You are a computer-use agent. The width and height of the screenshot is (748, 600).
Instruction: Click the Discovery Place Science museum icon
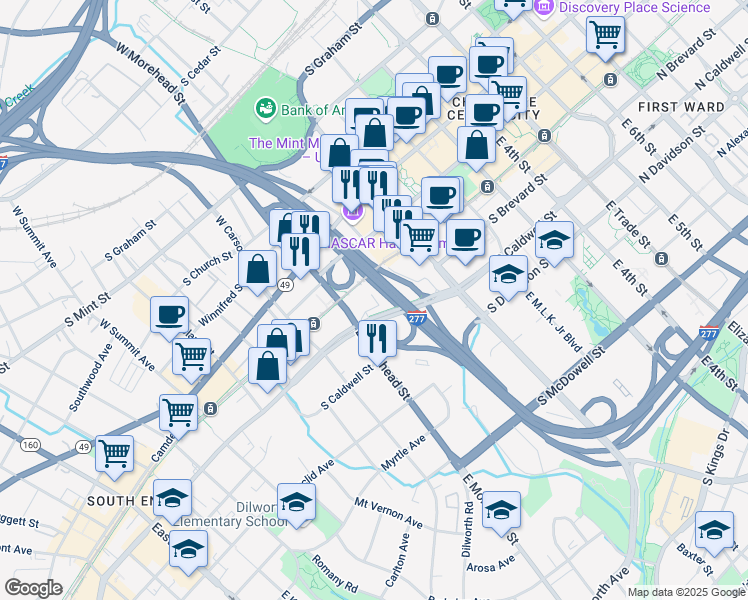[x=544, y=6]
